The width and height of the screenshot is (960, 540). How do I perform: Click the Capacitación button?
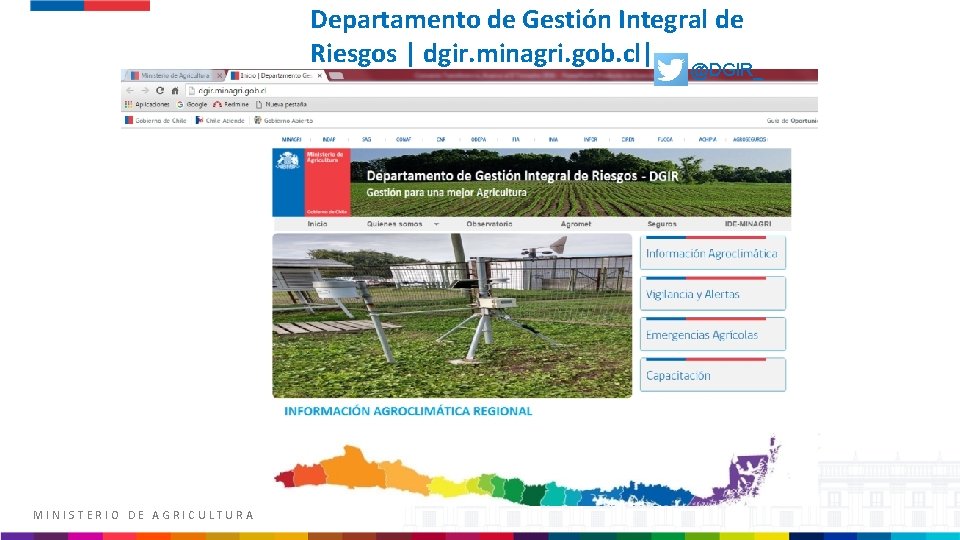(x=713, y=375)
